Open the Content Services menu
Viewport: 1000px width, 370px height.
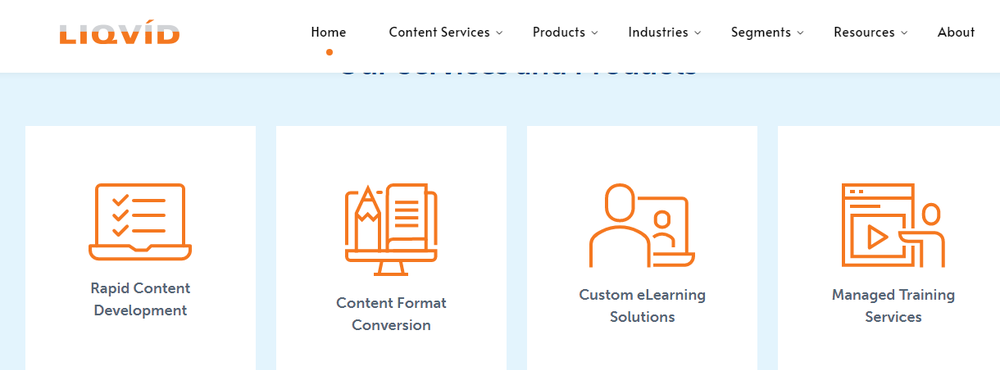coord(439,32)
